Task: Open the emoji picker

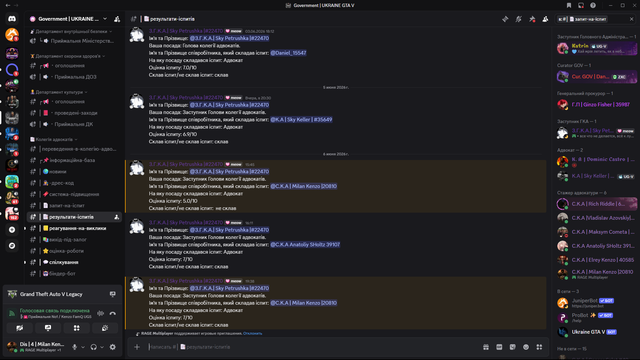Action: (526, 347)
